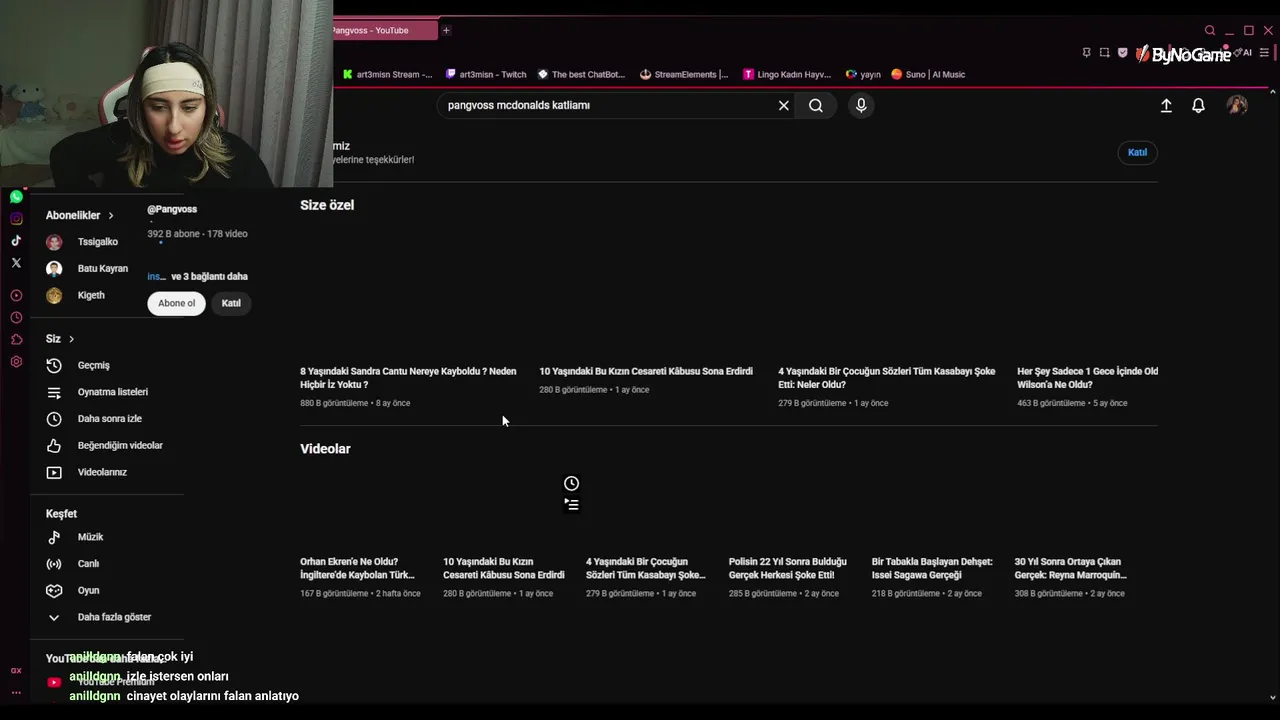Open the Extensions cube in the browser sidebar
The width and height of the screenshot is (1280, 720).
tap(16, 339)
